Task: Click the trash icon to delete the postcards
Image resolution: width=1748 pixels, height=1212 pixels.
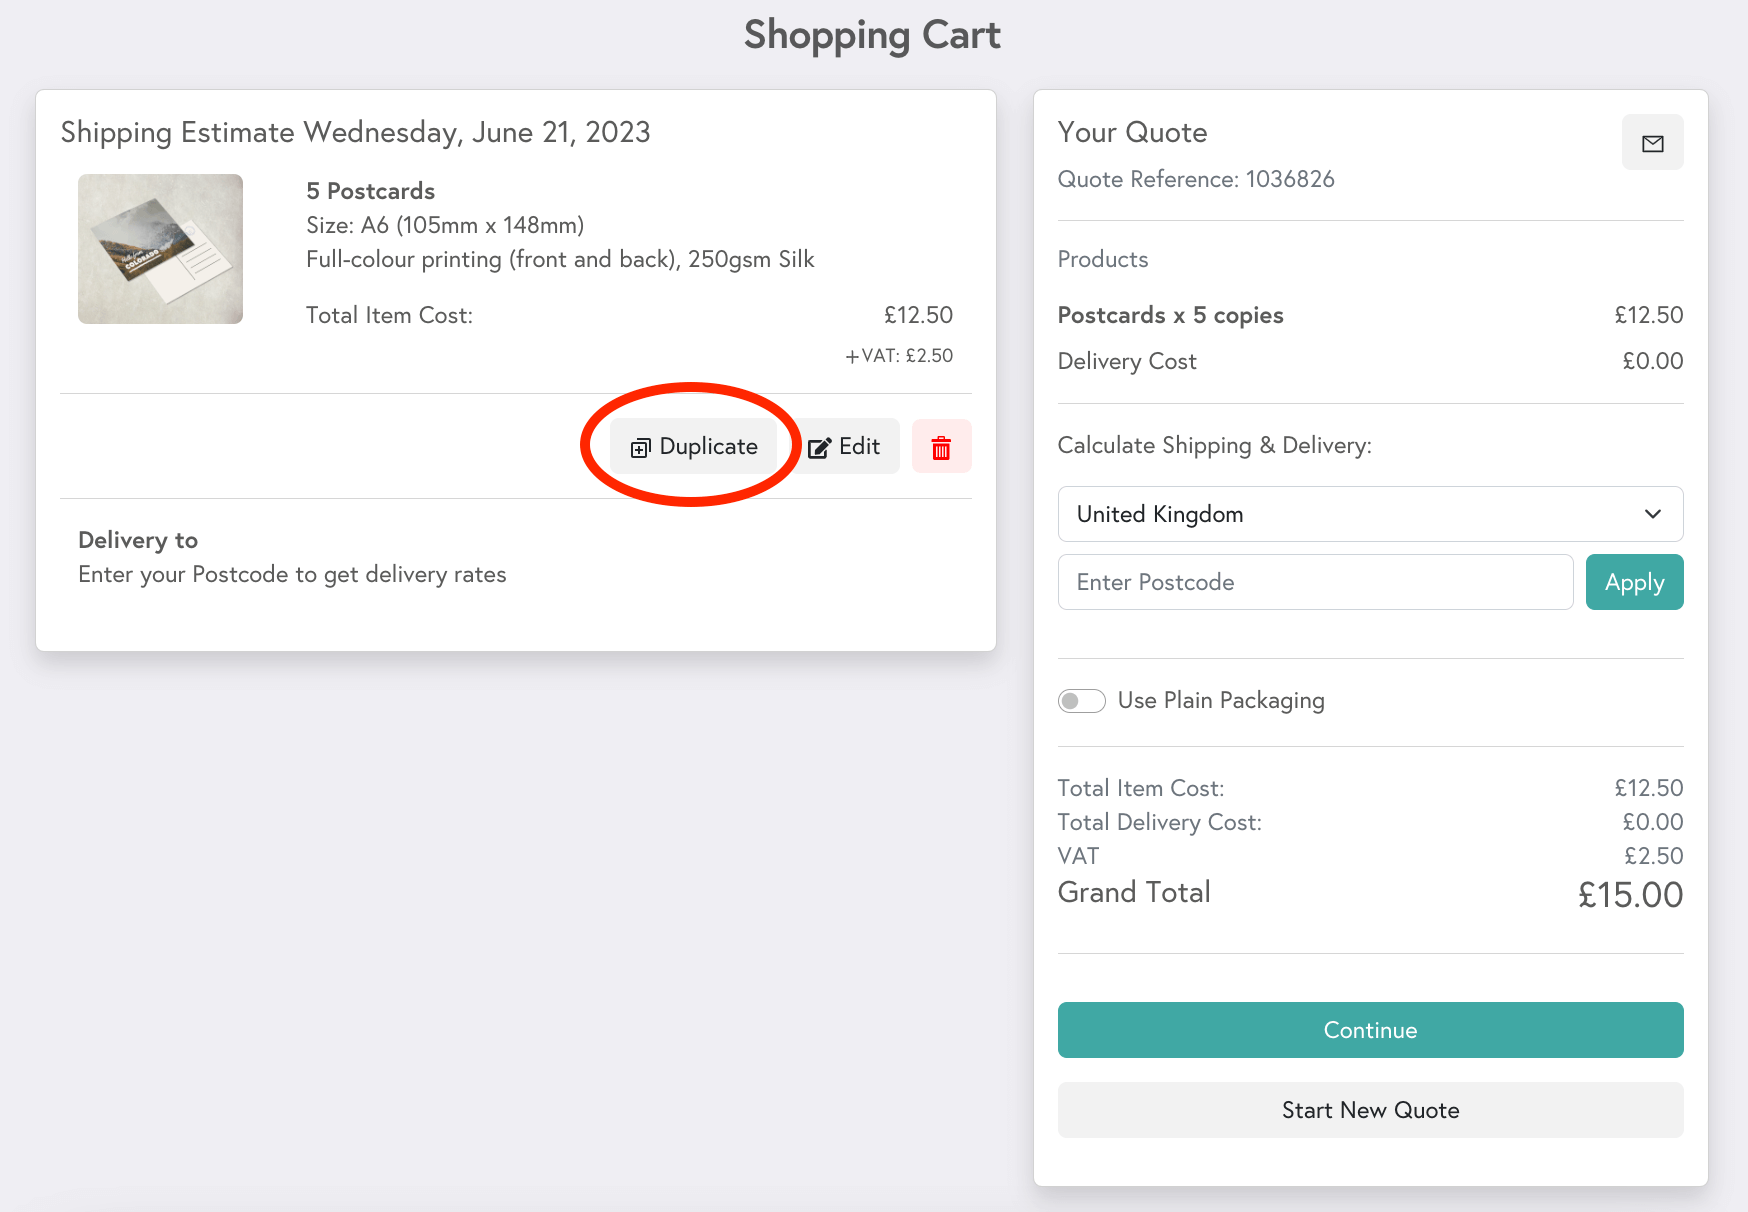Action: point(940,446)
